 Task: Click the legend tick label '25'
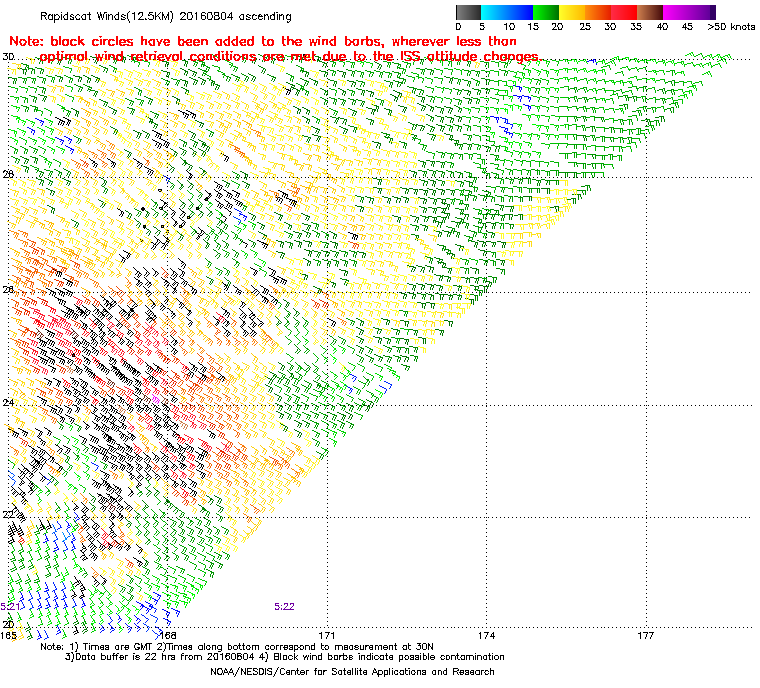585,27
